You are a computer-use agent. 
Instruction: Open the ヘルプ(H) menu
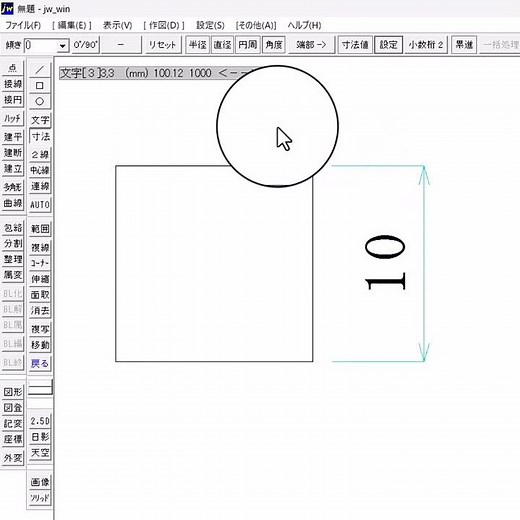[304, 25]
